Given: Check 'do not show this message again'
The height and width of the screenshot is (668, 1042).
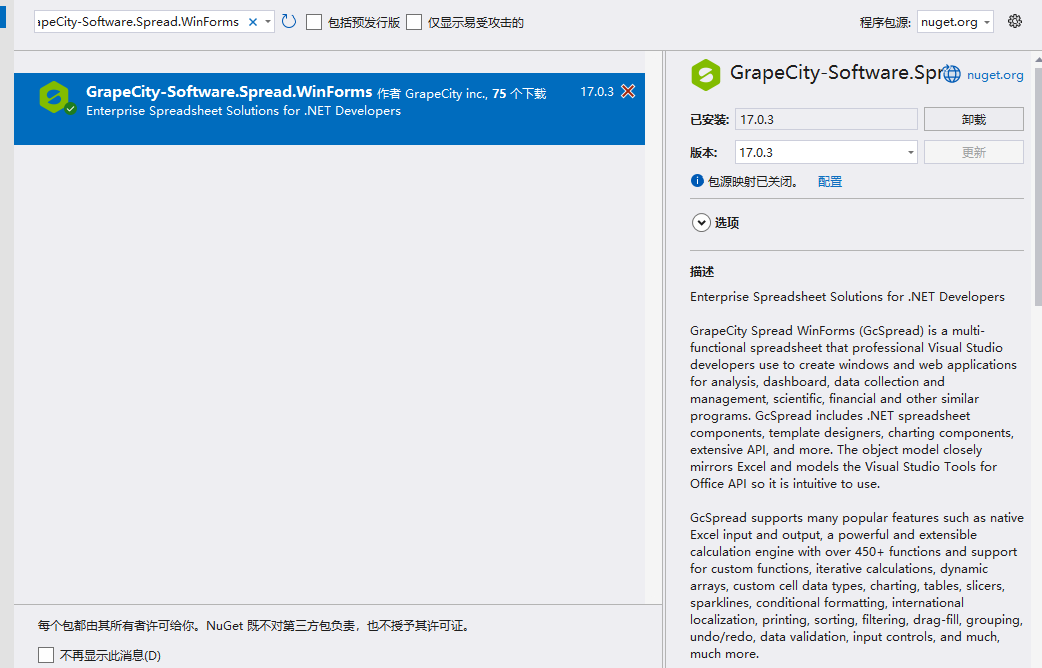Looking at the screenshot, I should point(46,655).
